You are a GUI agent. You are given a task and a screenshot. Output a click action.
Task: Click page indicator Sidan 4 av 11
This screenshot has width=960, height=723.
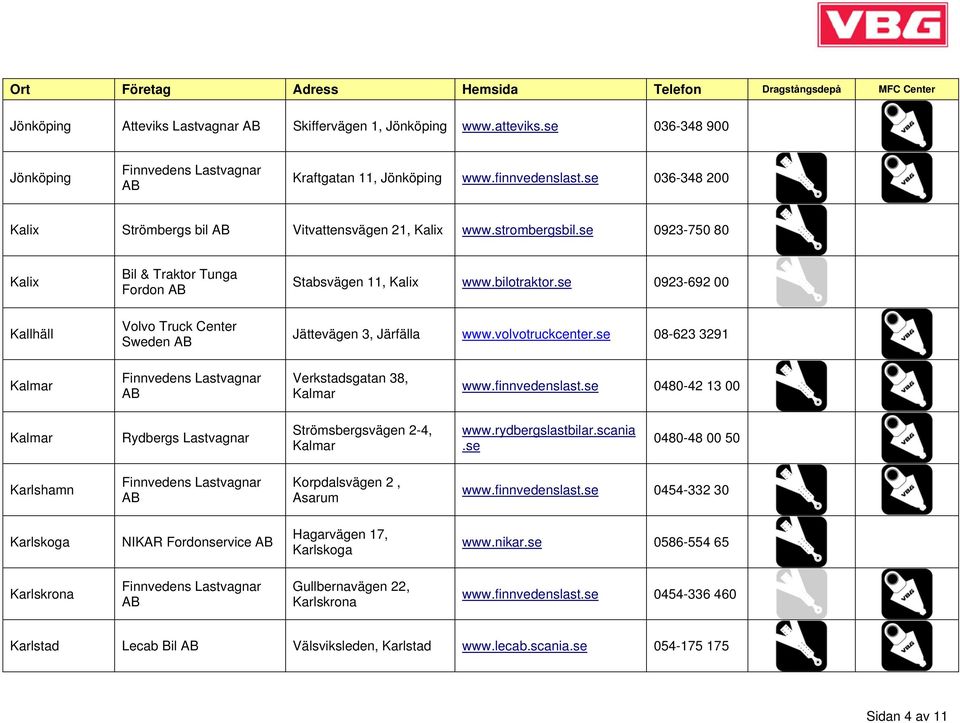(906, 716)
